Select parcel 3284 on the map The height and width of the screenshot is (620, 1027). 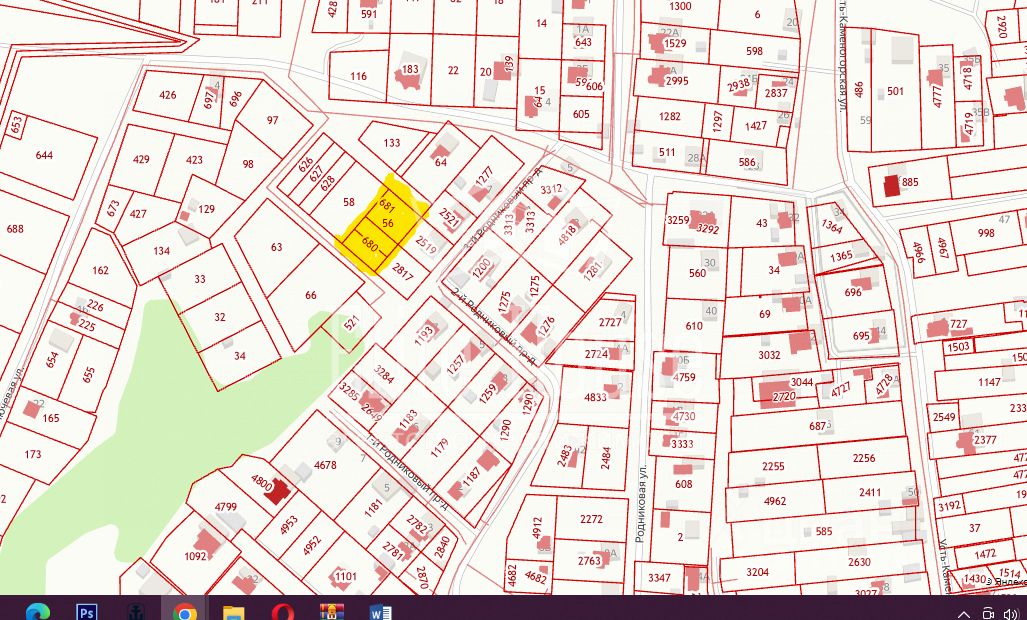point(384,375)
